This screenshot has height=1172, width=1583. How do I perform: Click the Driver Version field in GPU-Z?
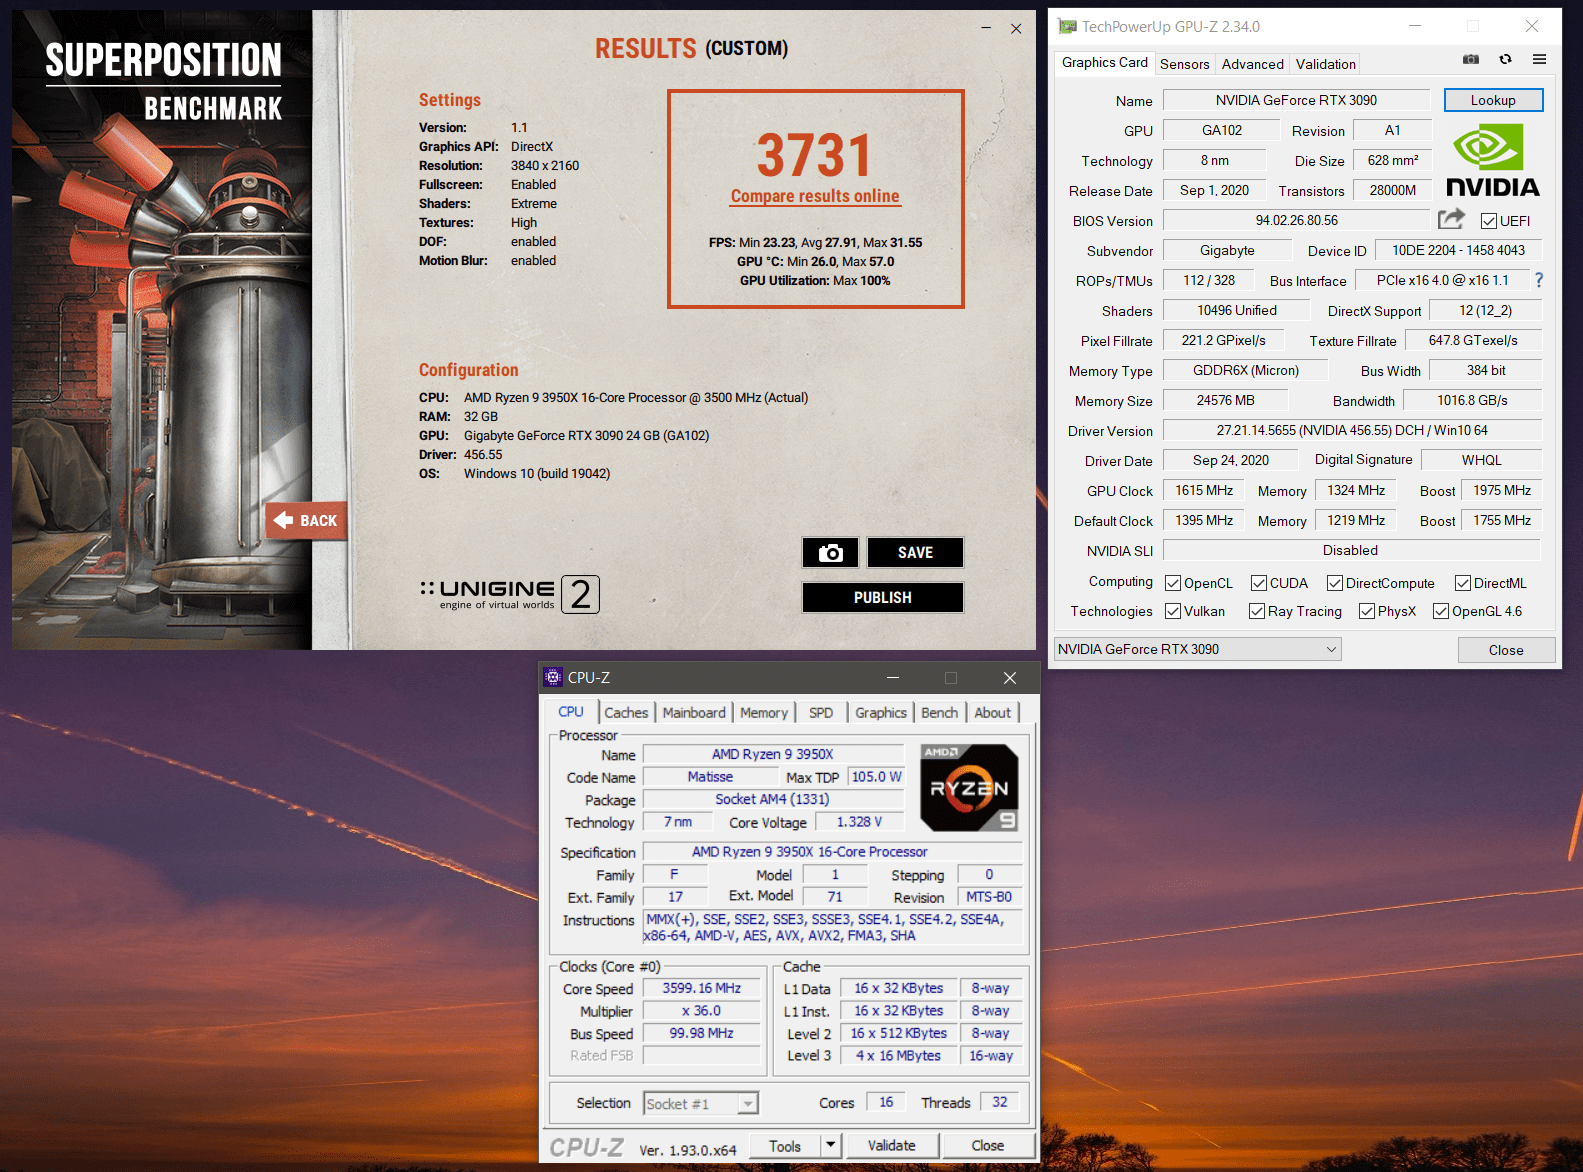1352,430
